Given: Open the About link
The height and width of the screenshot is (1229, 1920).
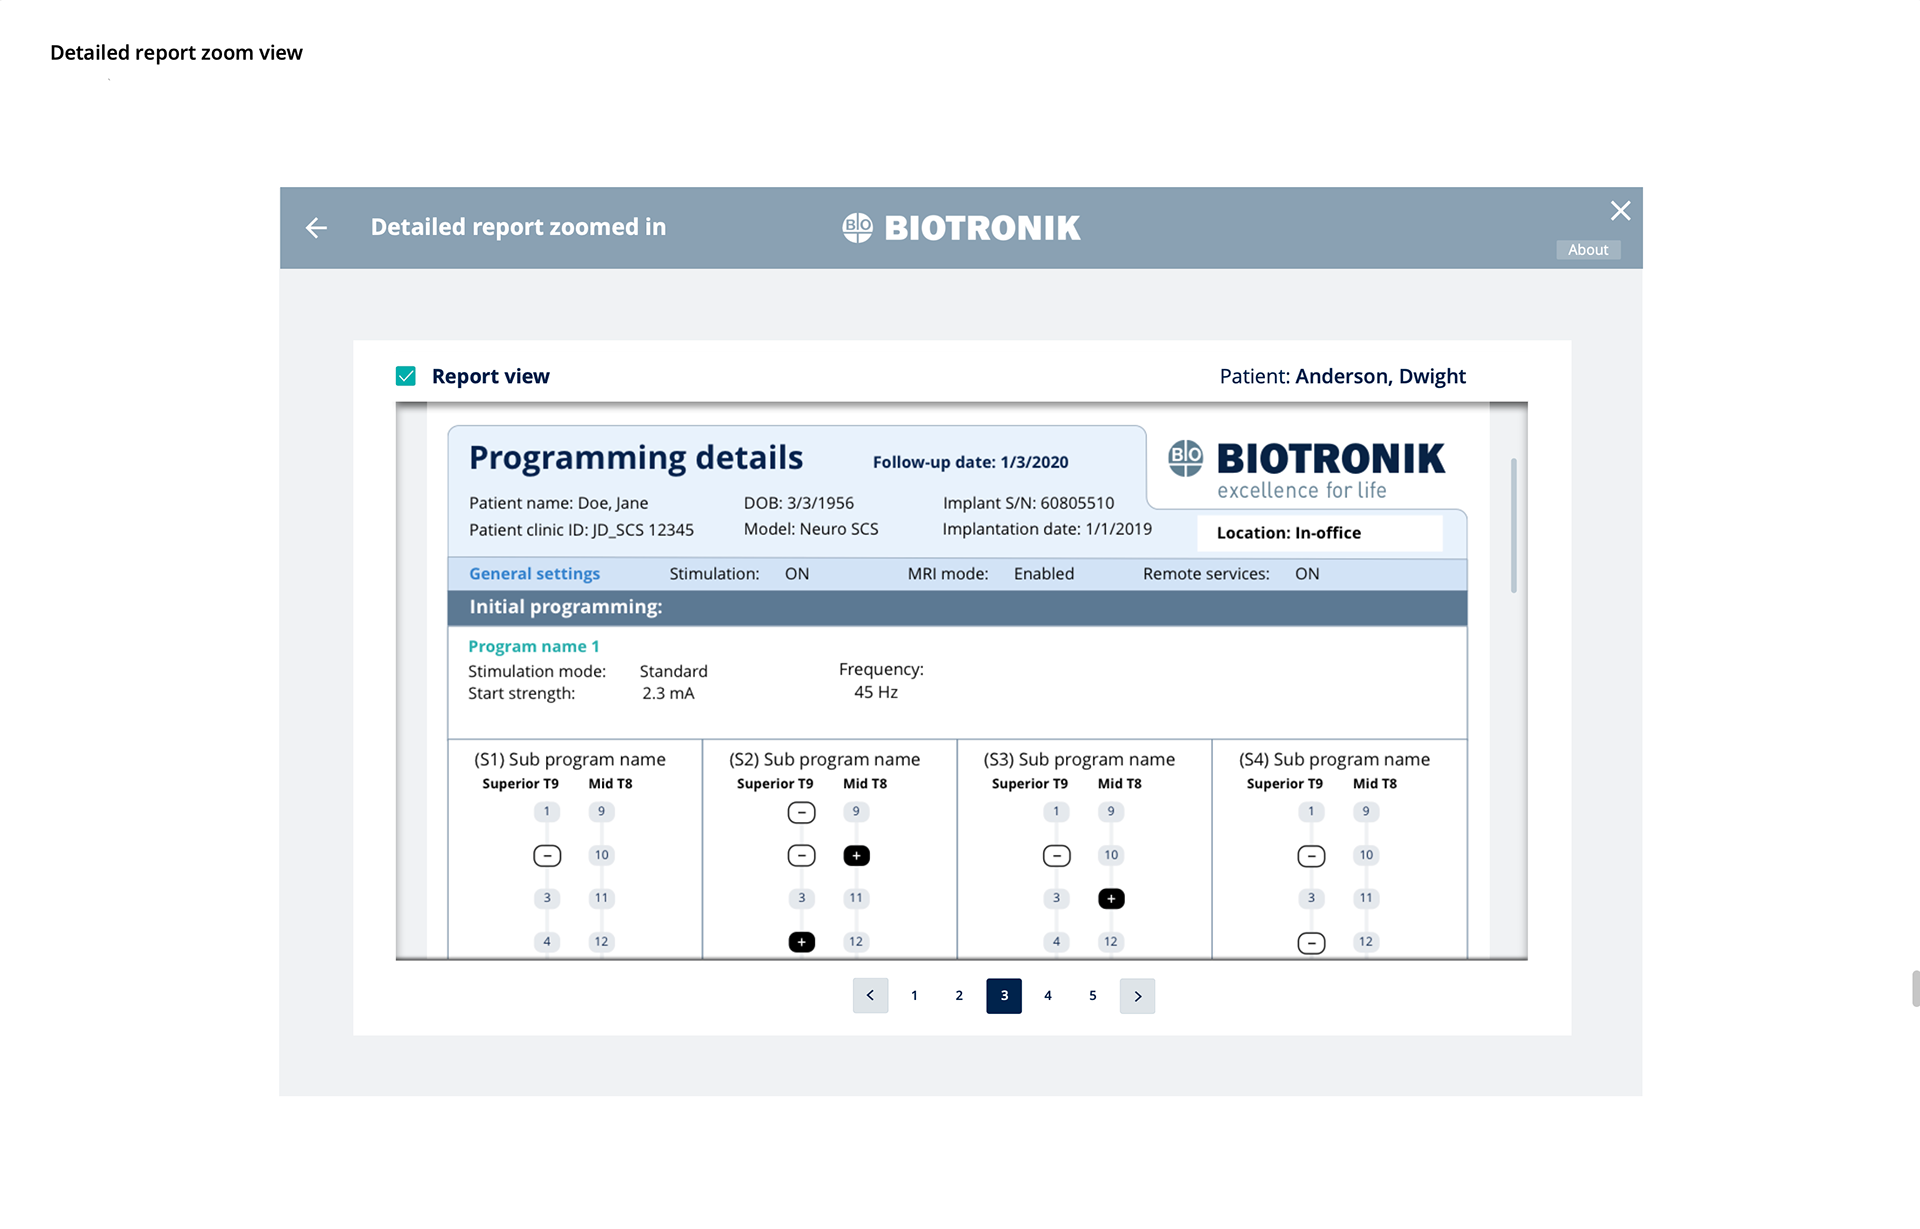Looking at the screenshot, I should pyautogui.click(x=1587, y=250).
